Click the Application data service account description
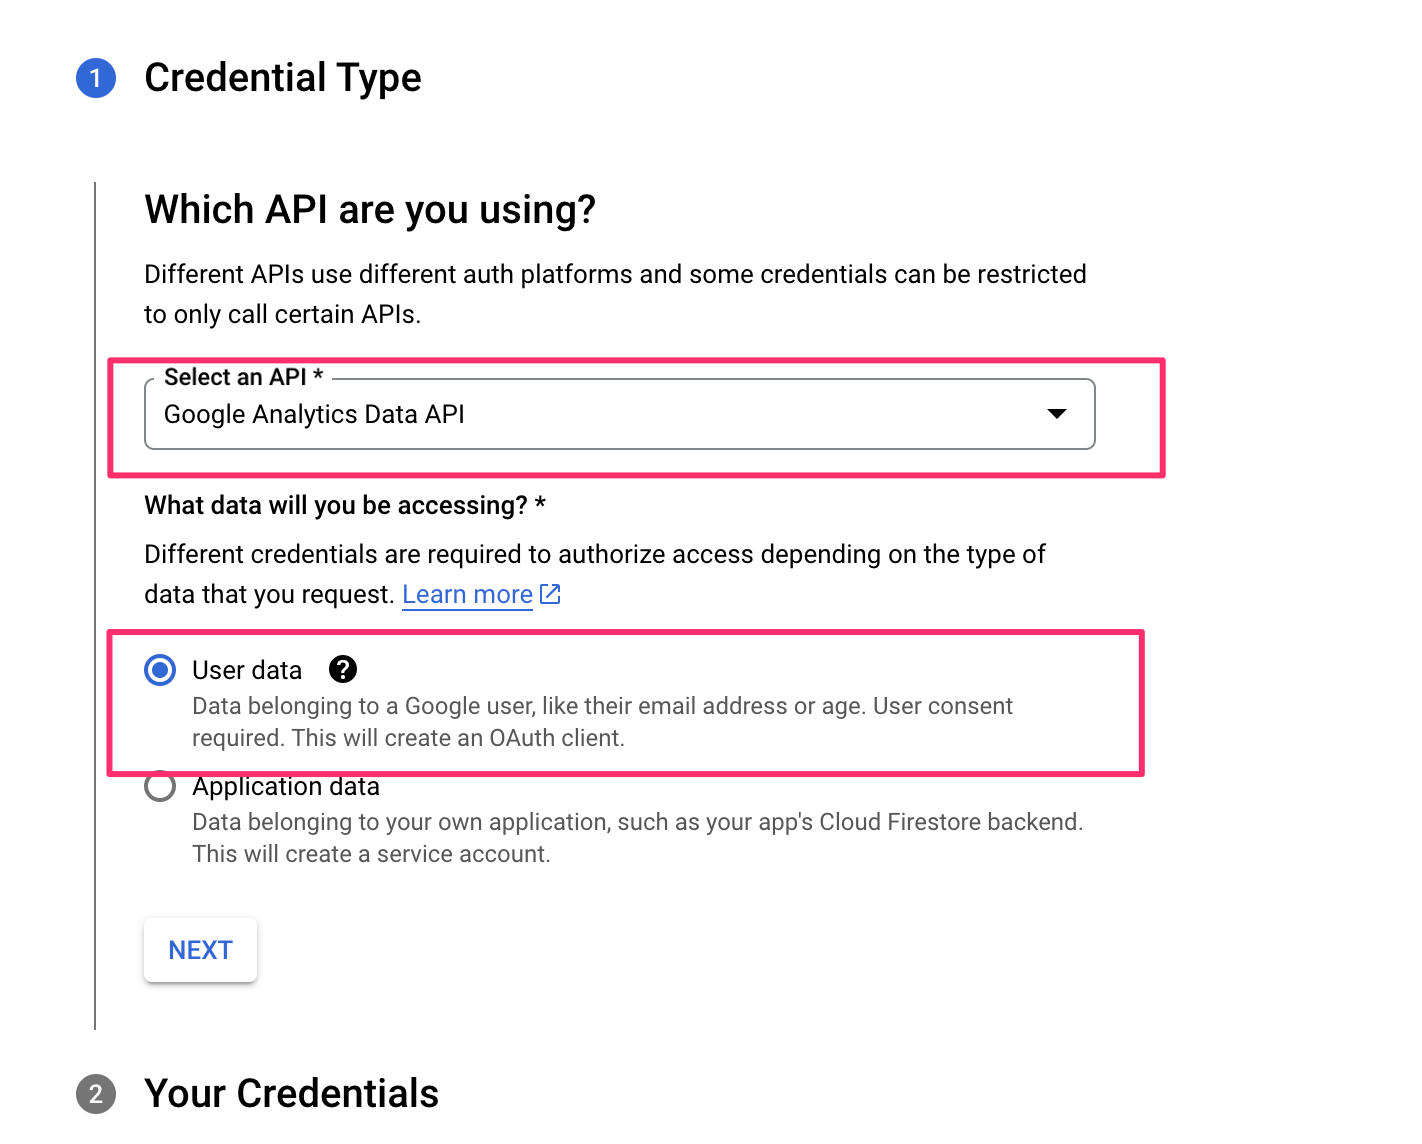Image resolution: width=1422 pixels, height=1144 pixels. pyautogui.click(x=637, y=838)
